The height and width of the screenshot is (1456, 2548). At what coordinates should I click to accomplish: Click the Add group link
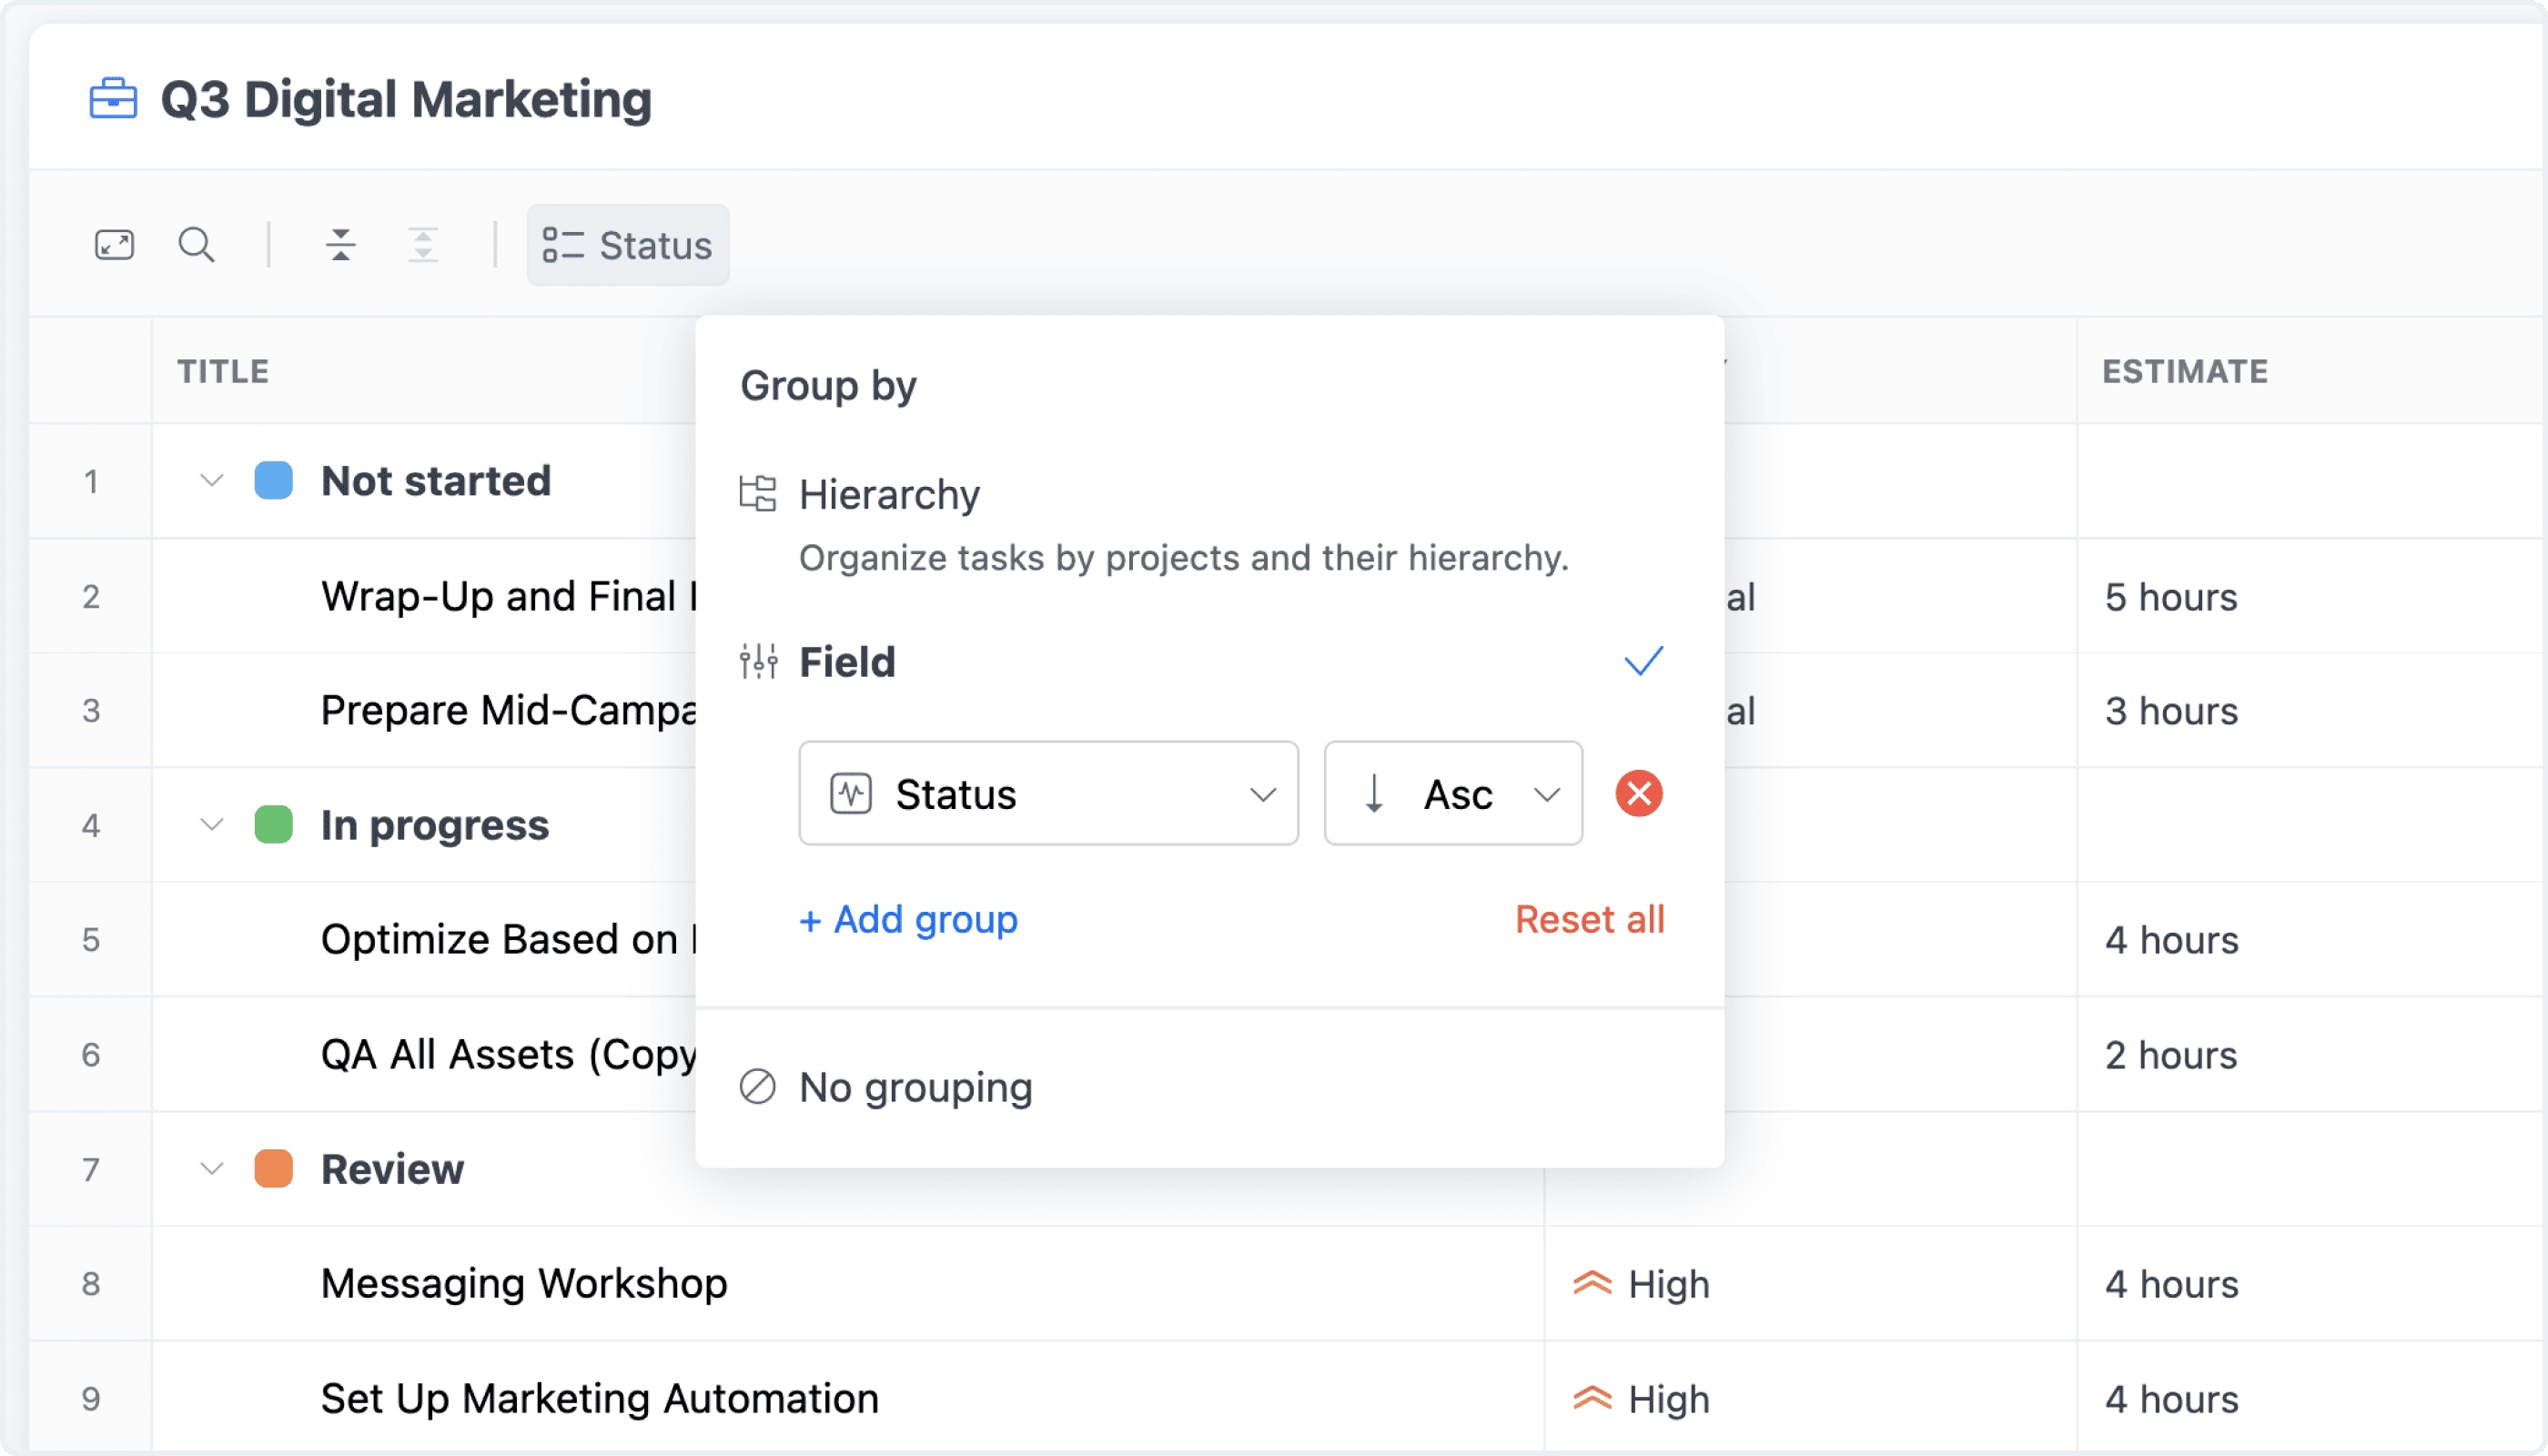coord(908,919)
